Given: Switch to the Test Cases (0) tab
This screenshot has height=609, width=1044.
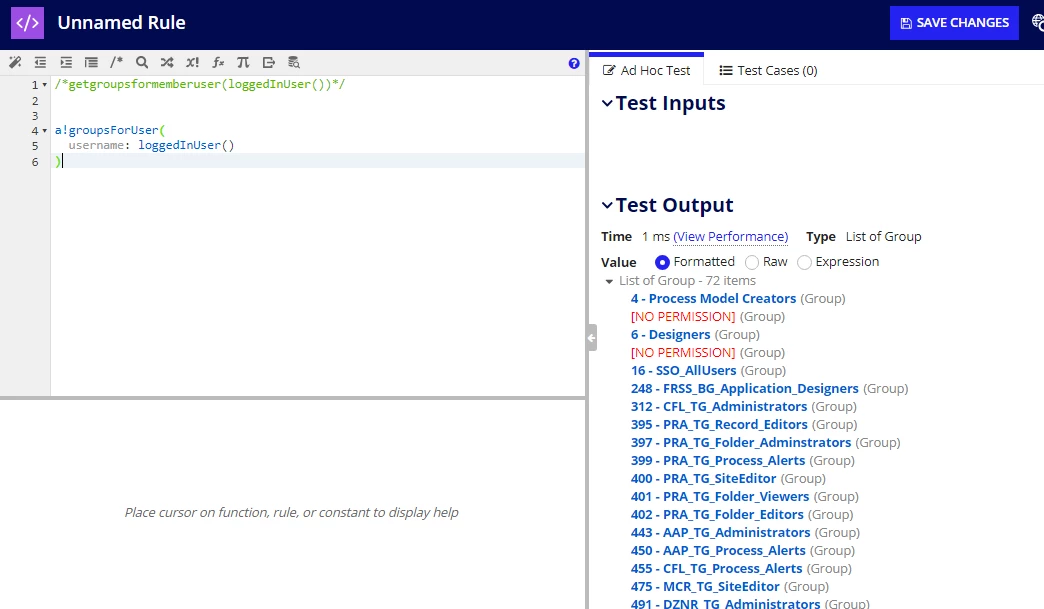Looking at the screenshot, I should click(768, 70).
